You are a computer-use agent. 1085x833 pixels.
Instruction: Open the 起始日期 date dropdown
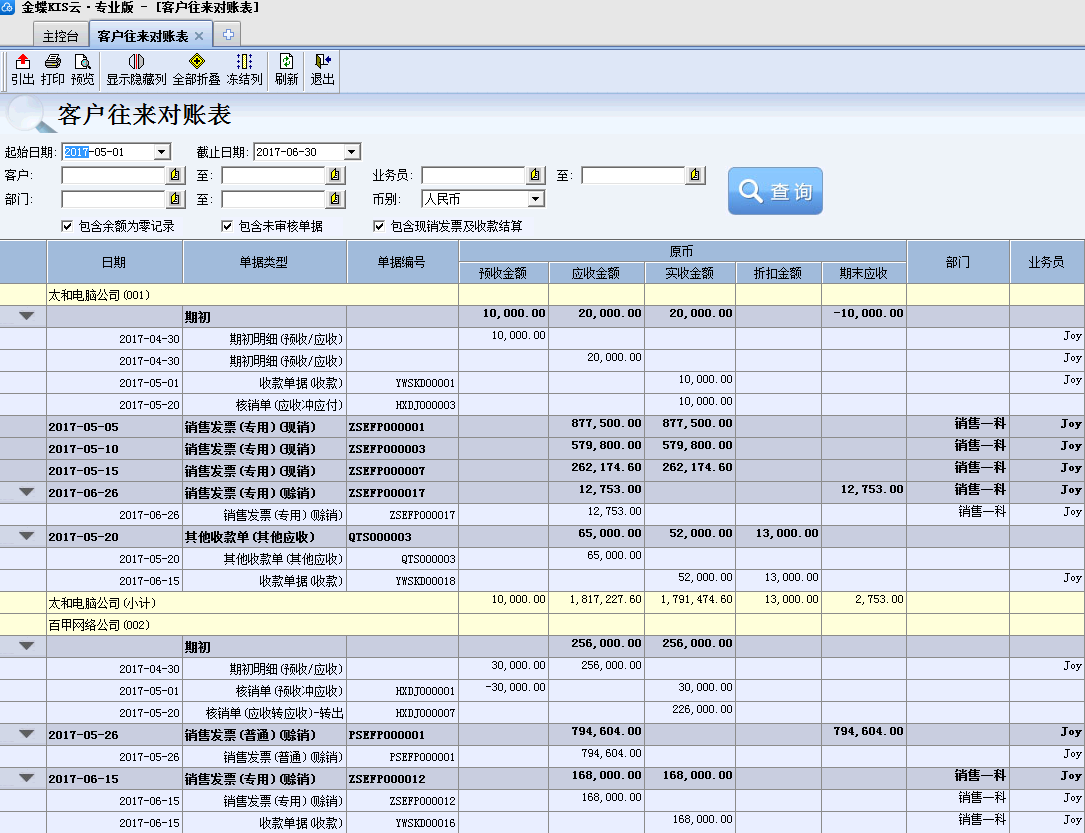(x=162, y=152)
